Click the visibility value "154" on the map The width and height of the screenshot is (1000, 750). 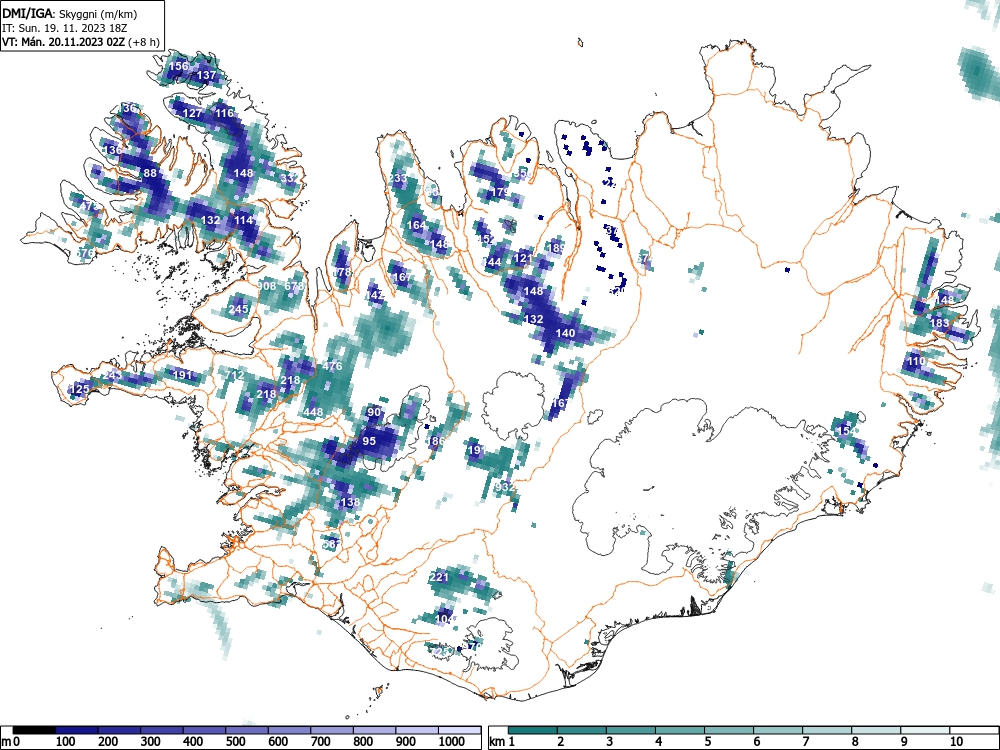click(846, 430)
